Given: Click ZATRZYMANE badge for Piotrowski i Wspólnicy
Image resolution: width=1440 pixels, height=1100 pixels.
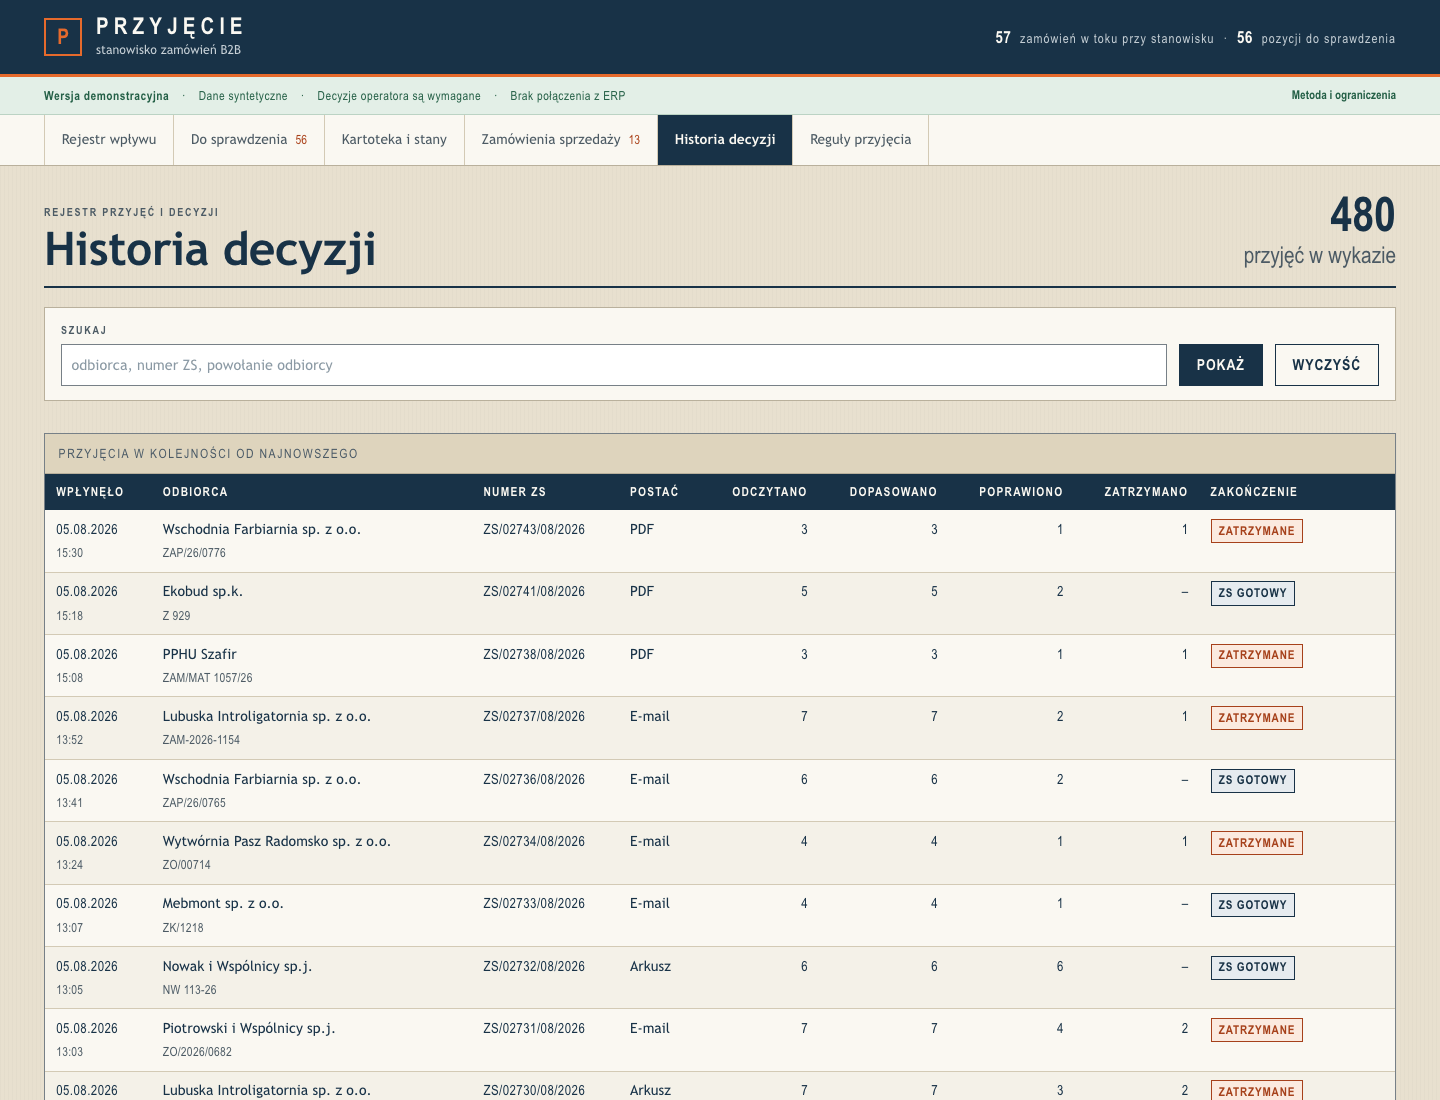Looking at the screenshot, I should [x=1256, y=1030].
